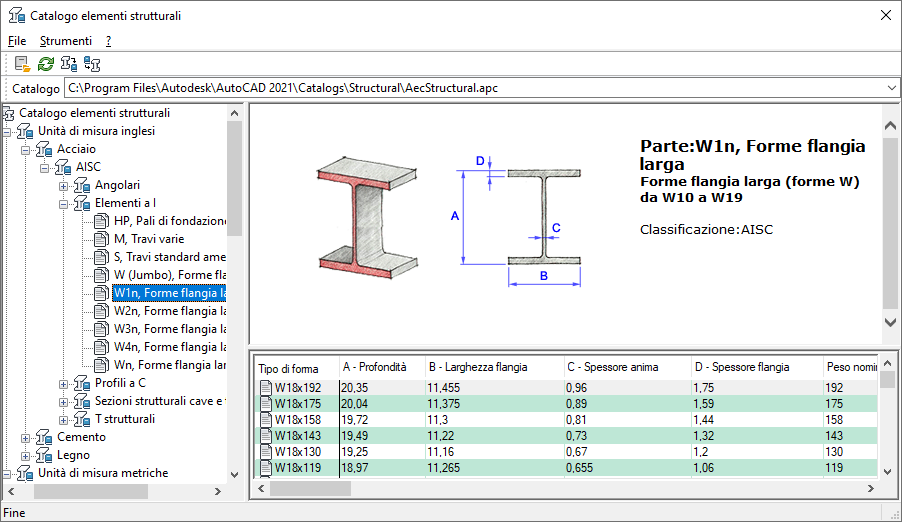Click the Acciaio folder icon
The width and height of the screenshot is (902, 522).
pos(44,149)
